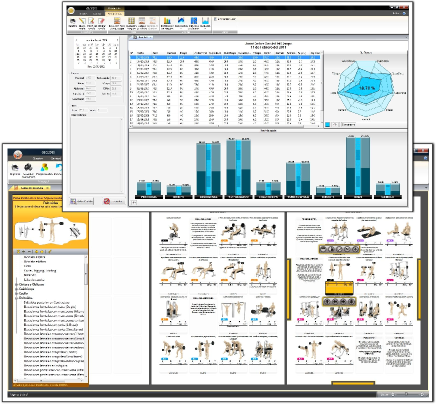Click the pencil icon in the tree toolbar

tap(50, 252)
